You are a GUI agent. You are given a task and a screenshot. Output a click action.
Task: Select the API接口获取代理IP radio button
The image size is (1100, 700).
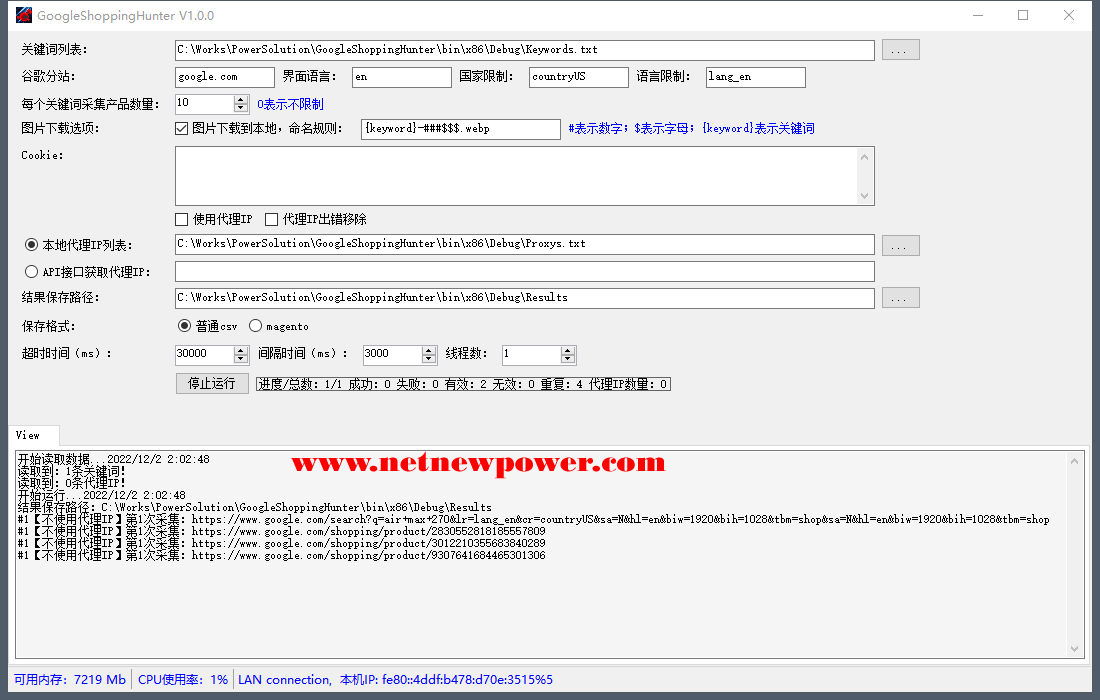coord(32,271)
